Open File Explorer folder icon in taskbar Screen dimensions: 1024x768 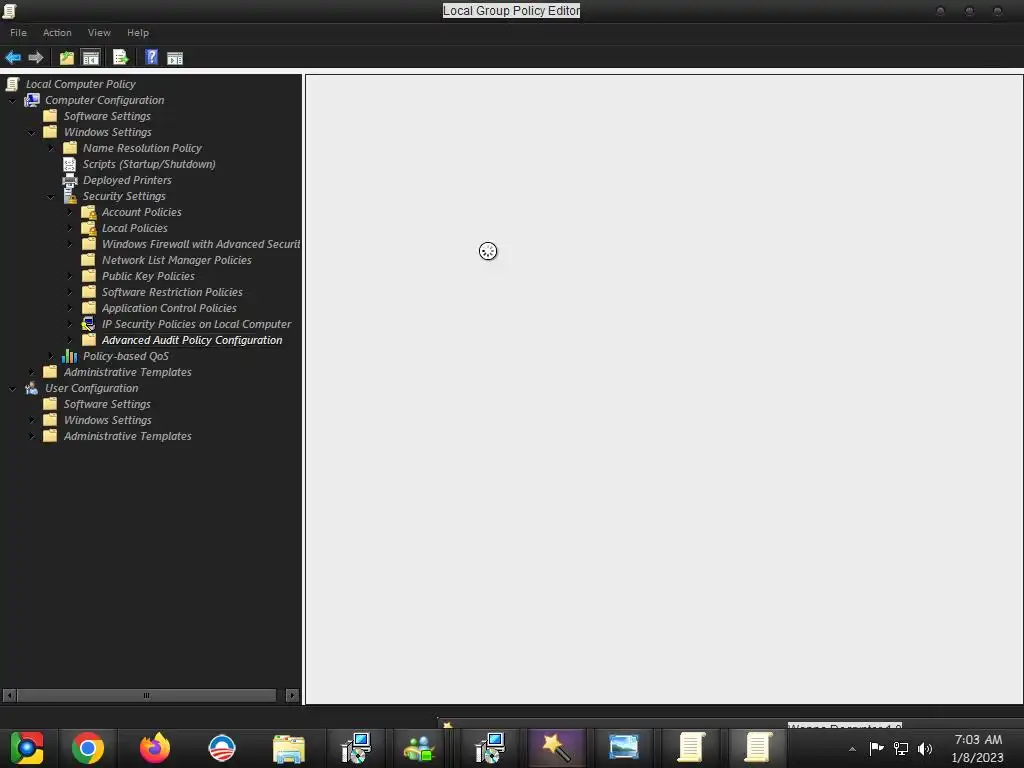pos(289,748)
